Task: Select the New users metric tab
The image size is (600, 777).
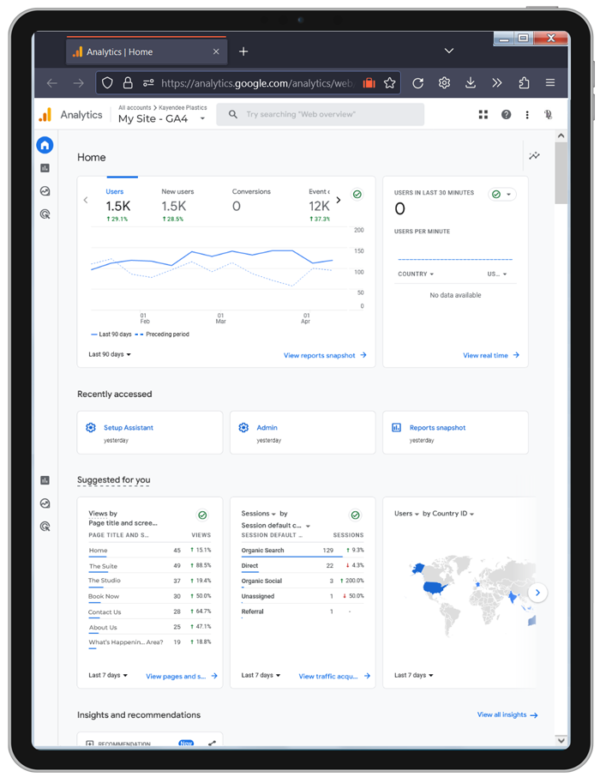Action: (178, 206)
